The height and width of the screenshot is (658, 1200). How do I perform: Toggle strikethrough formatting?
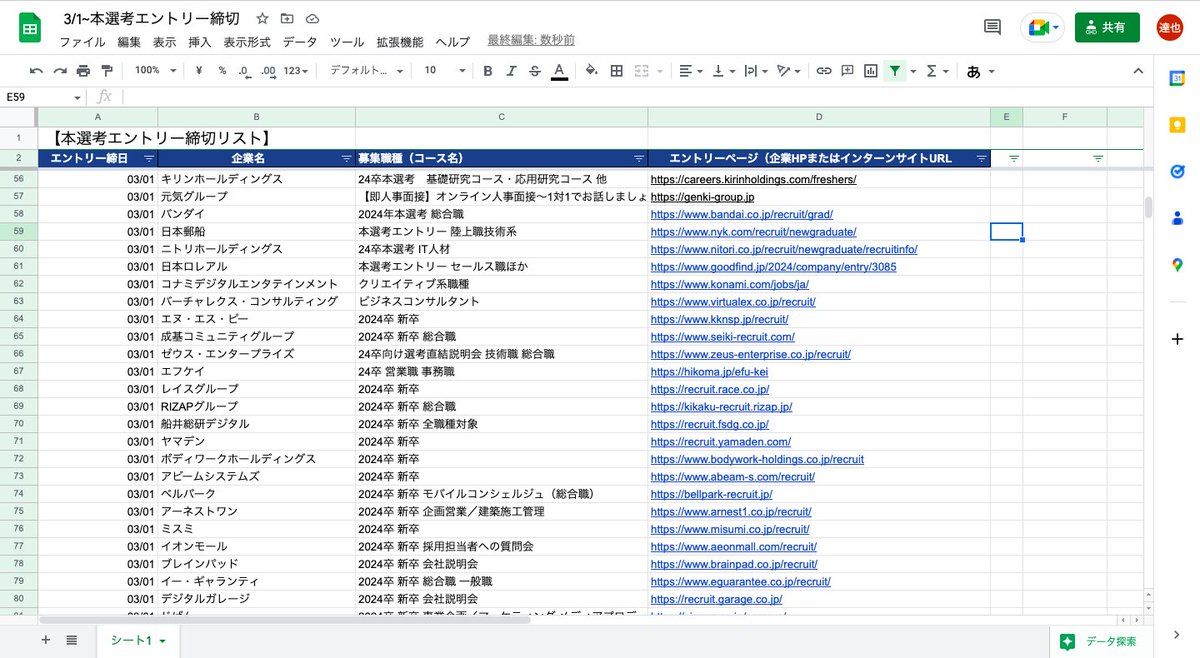[x=535, y=71]
